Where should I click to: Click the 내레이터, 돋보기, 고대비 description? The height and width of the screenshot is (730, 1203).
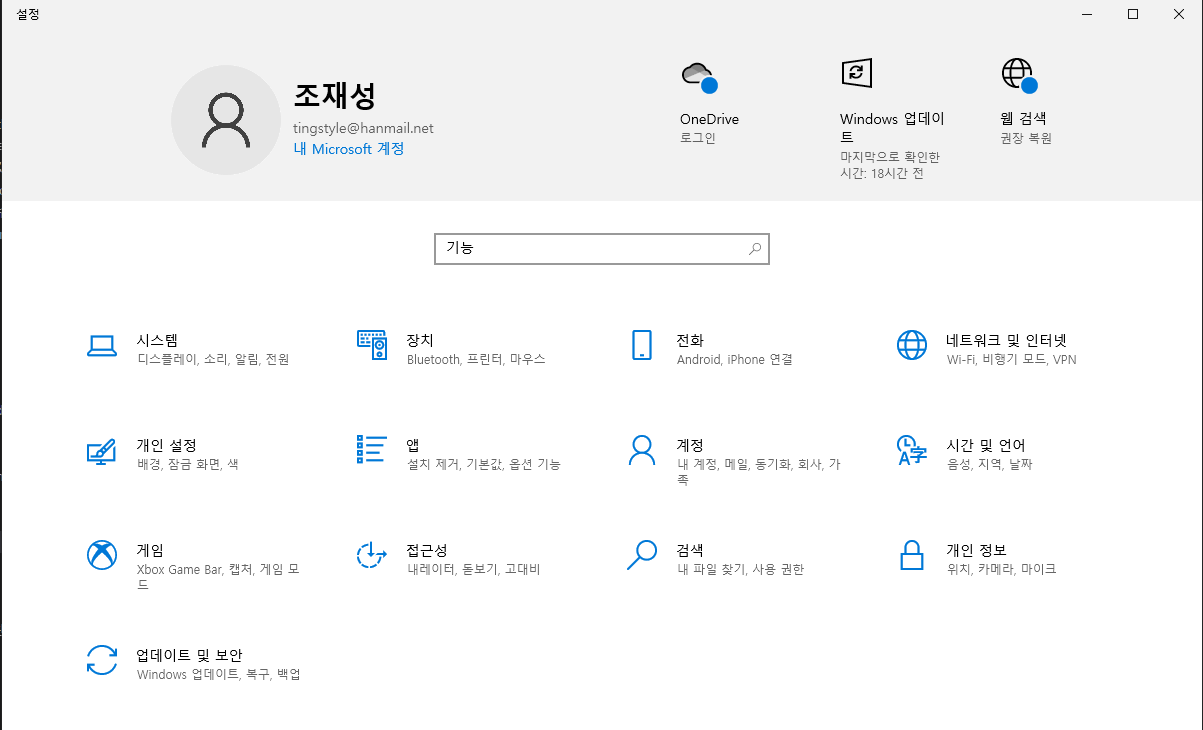coord(474,569)
